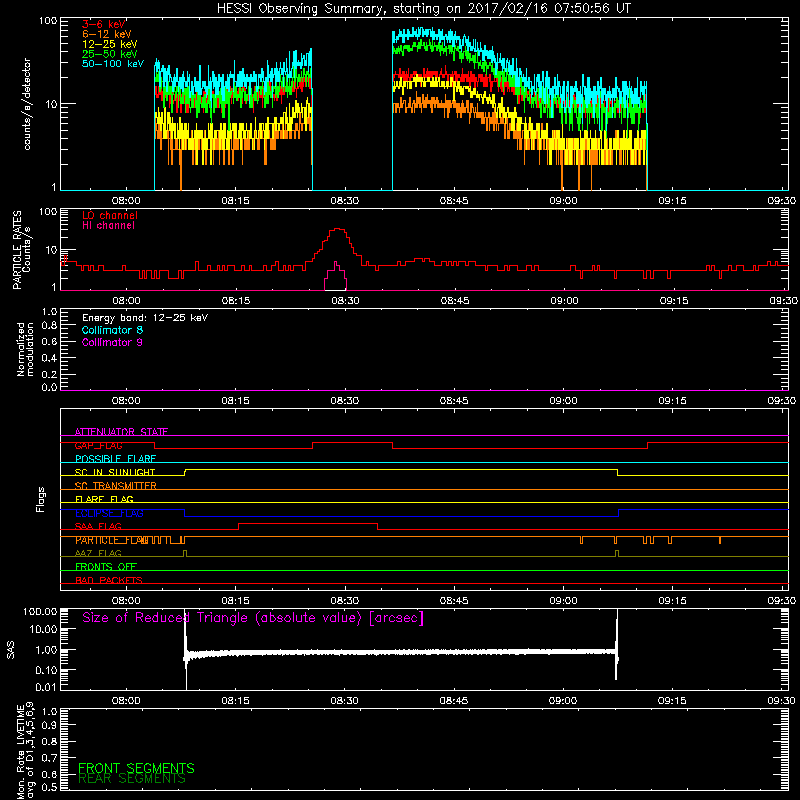
Task: Click the FLARE_FLAG label
Action: [x=104, y=499]
